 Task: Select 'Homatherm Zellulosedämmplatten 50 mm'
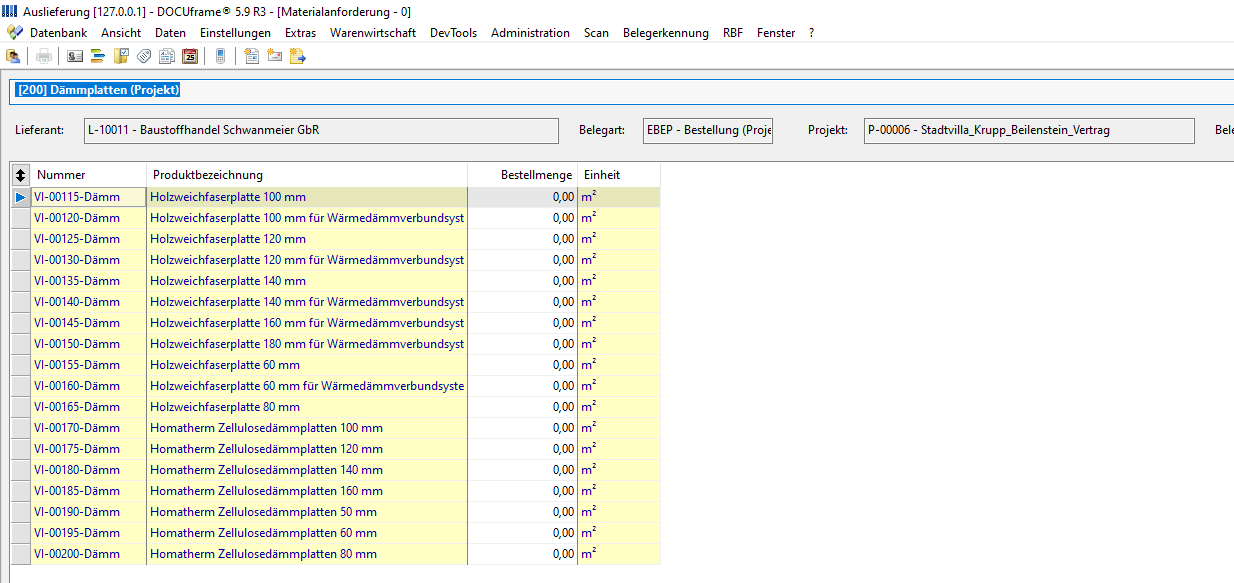(x=307, y=512)
